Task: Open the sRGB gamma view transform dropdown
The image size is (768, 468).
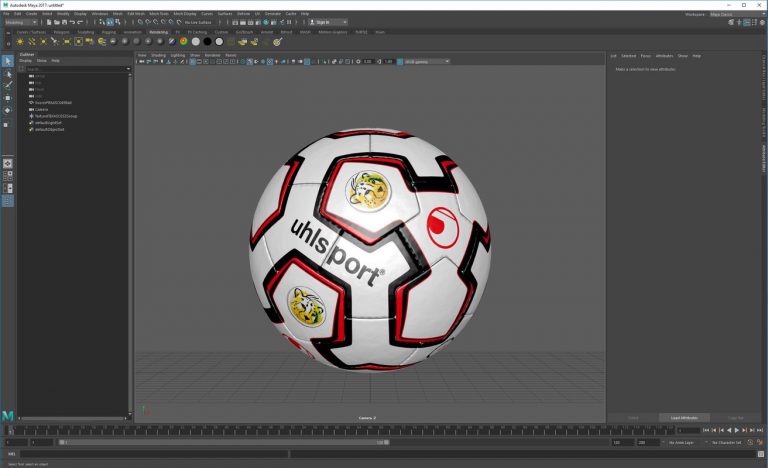Action: pyautogui.click(x=426, y=61)
